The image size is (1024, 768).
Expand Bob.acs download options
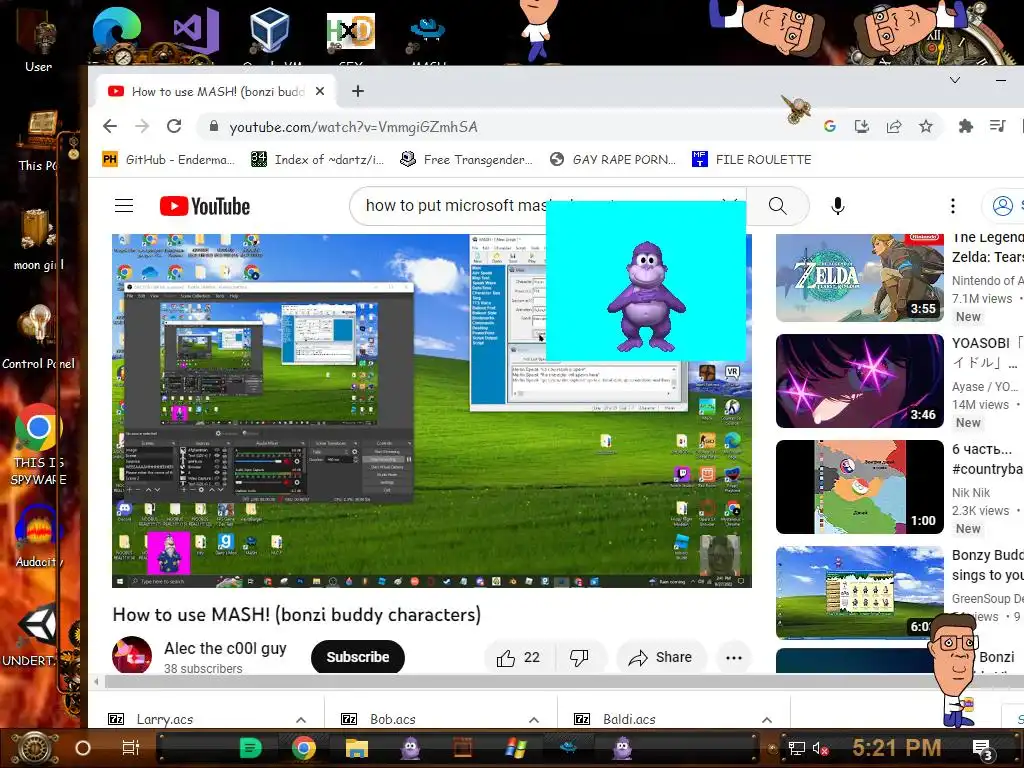(534, 720)
